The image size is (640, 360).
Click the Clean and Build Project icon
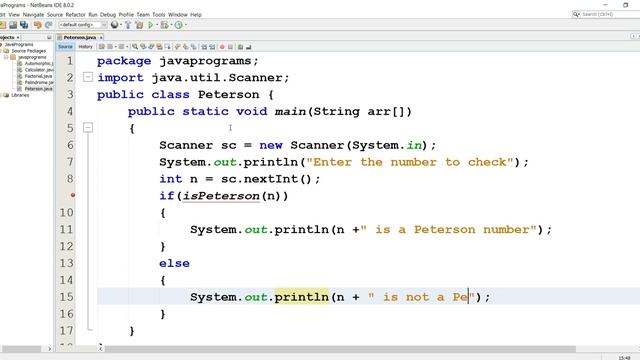(139, 25)
